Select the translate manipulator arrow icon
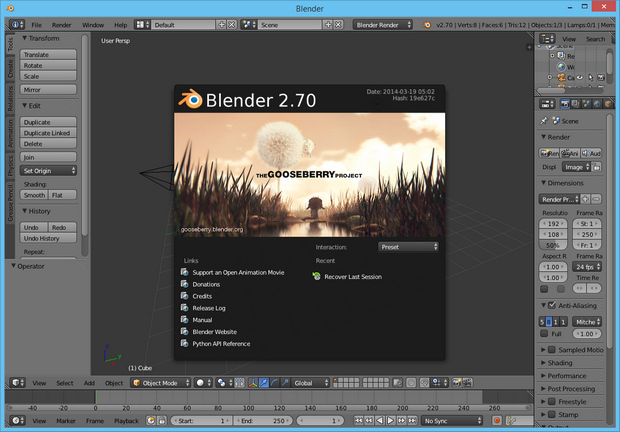This screenshot has height=432, width=620. [x=263, y=383]
